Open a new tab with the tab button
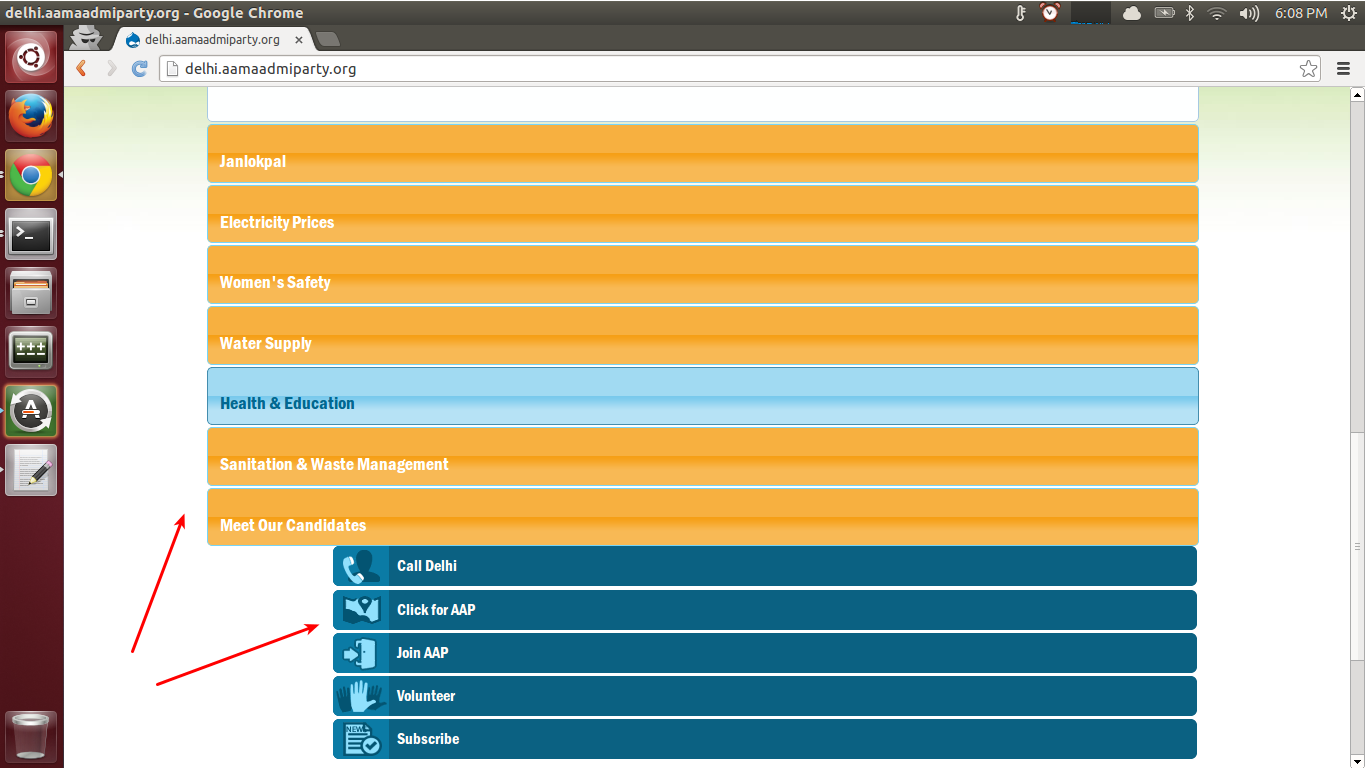Screen dimensions: 1366x768 [x=327, y=39]
